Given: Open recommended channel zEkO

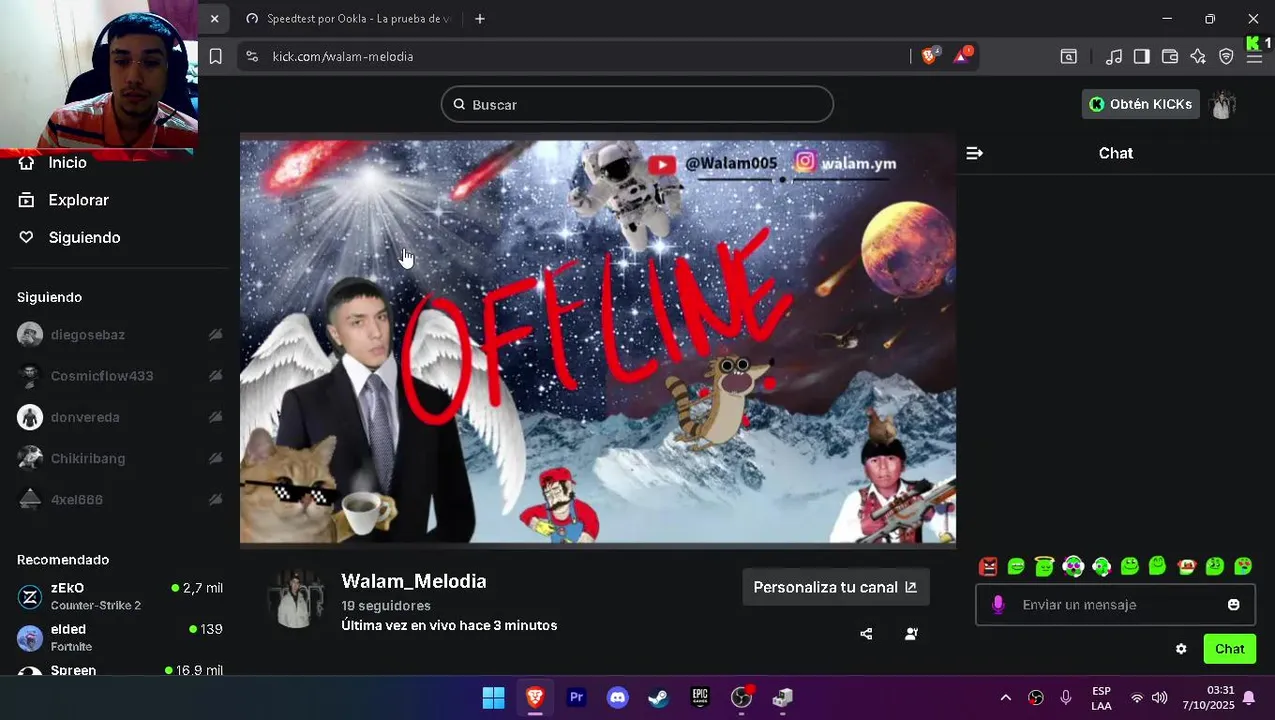Looking at the screenshot, I should (120, 597).
